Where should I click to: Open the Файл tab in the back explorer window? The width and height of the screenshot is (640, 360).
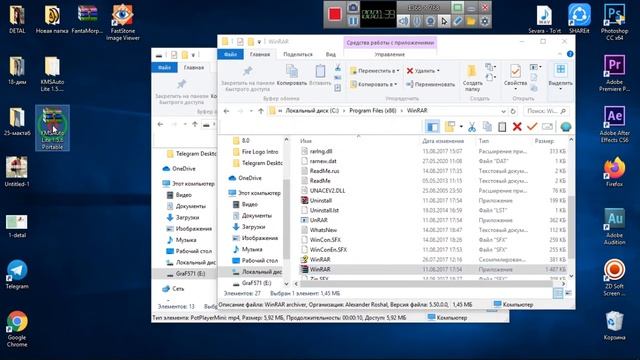click(164, 67)
